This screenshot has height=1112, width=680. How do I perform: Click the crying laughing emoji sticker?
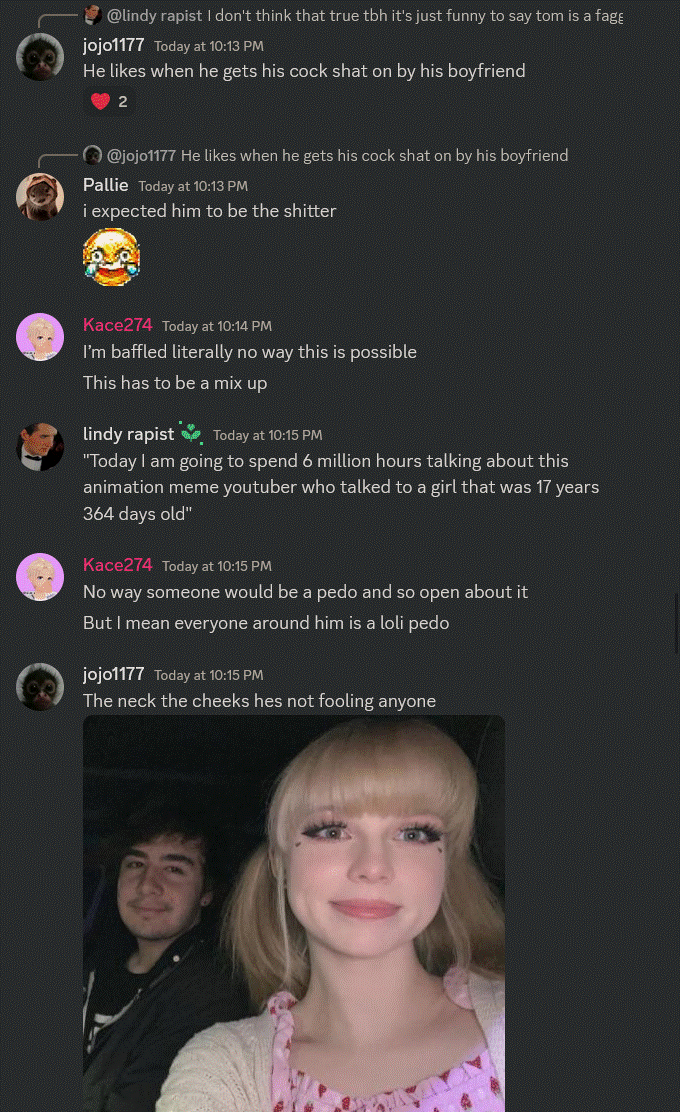click(111, 257)
